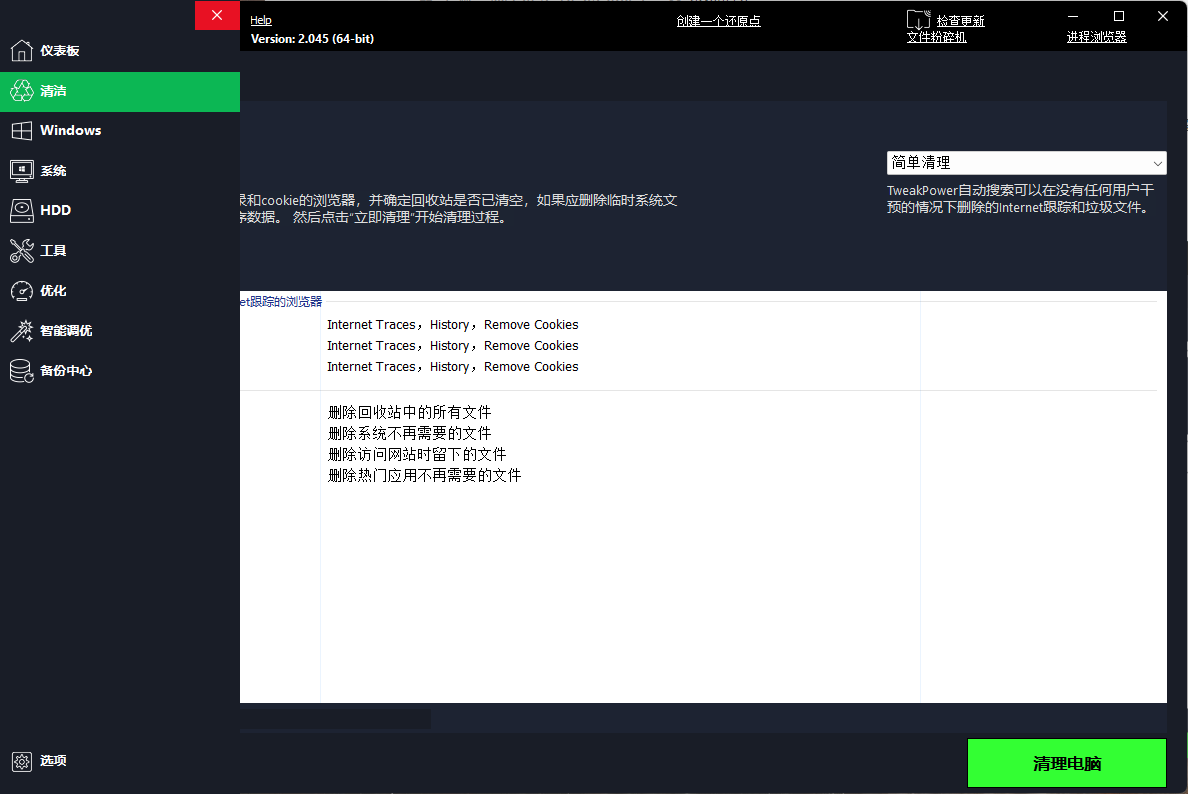Click the 系统 monitor icon in sidebar
Viewport: 1188px width, 794px height.
point(21,170)
